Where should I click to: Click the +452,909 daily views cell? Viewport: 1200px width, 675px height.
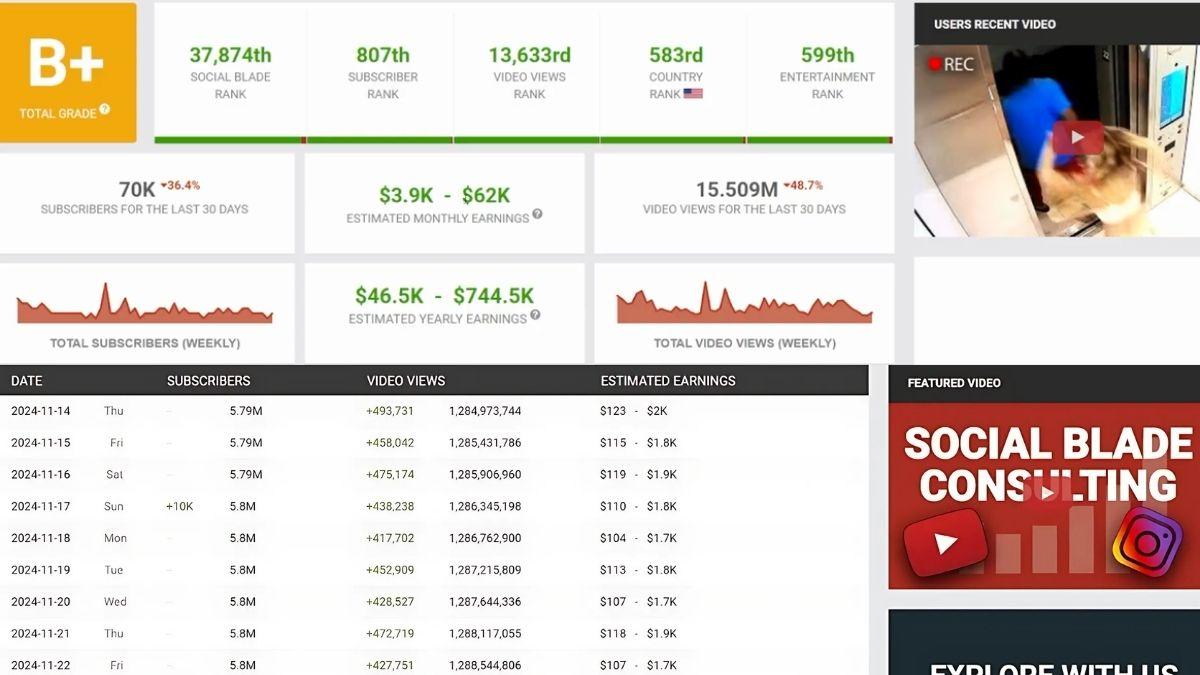390,570
